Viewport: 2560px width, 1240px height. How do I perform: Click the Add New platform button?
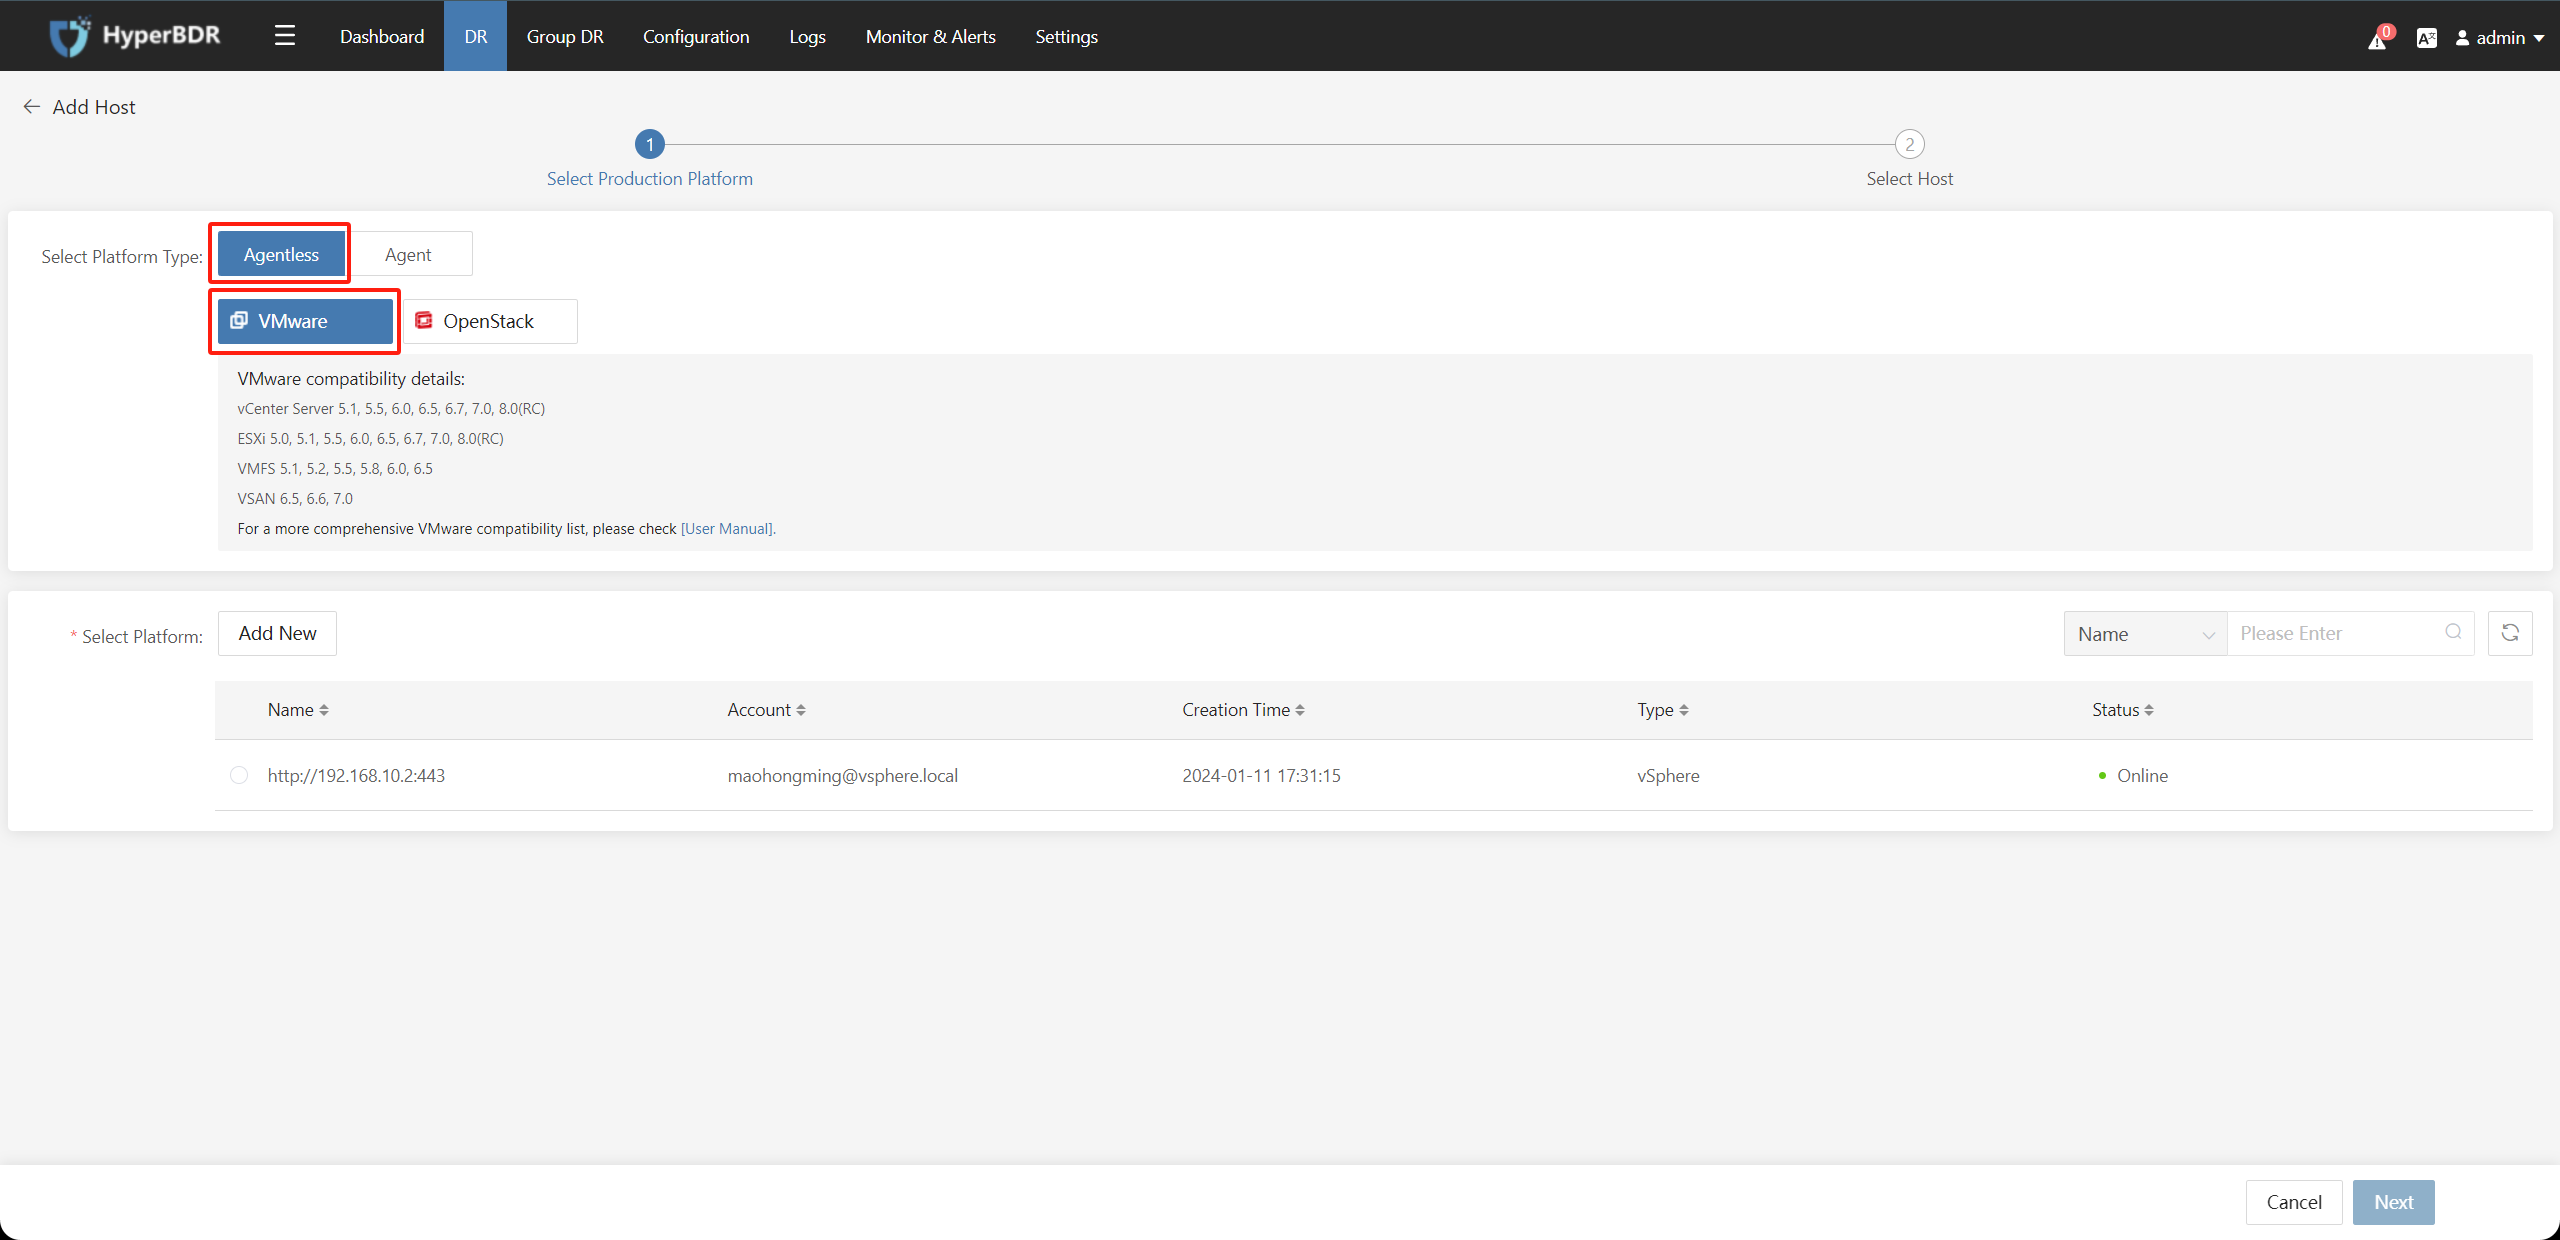pyautogui.click(x=276, y=633)
